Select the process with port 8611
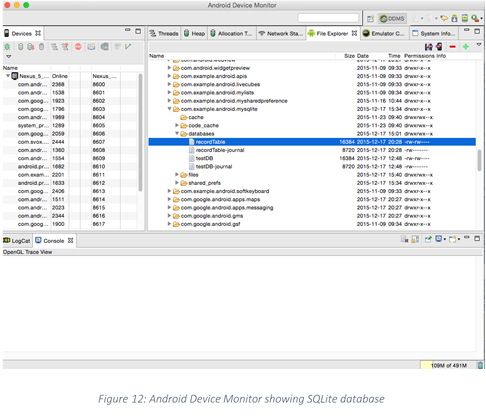 (x=69, y=175)
